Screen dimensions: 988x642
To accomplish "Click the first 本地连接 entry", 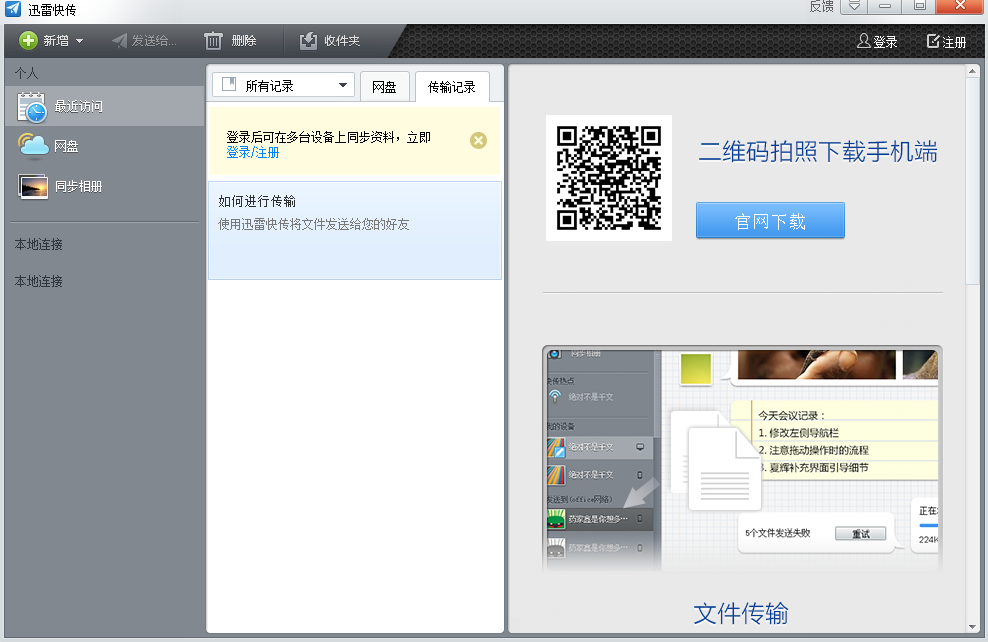I will point(38,244).
